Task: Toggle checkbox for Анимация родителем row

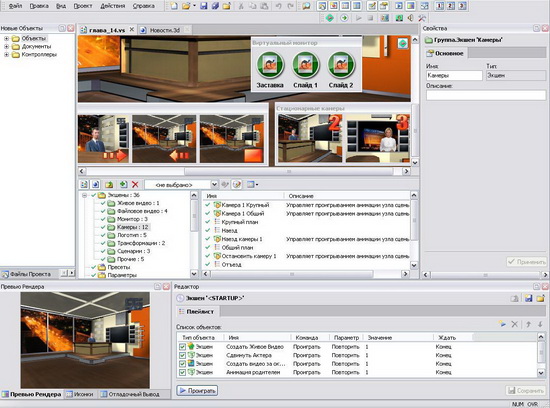Action: (182, 373)
